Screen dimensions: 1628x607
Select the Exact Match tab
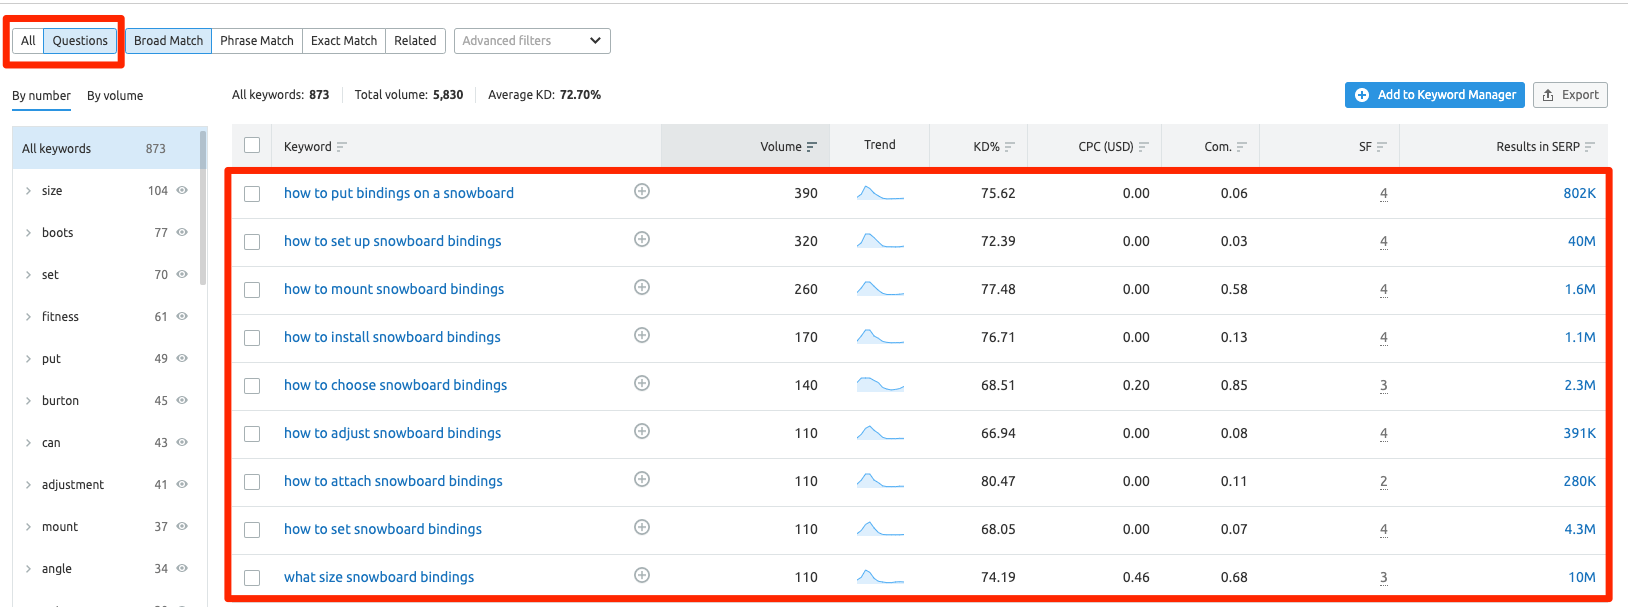tap(344, 41)
